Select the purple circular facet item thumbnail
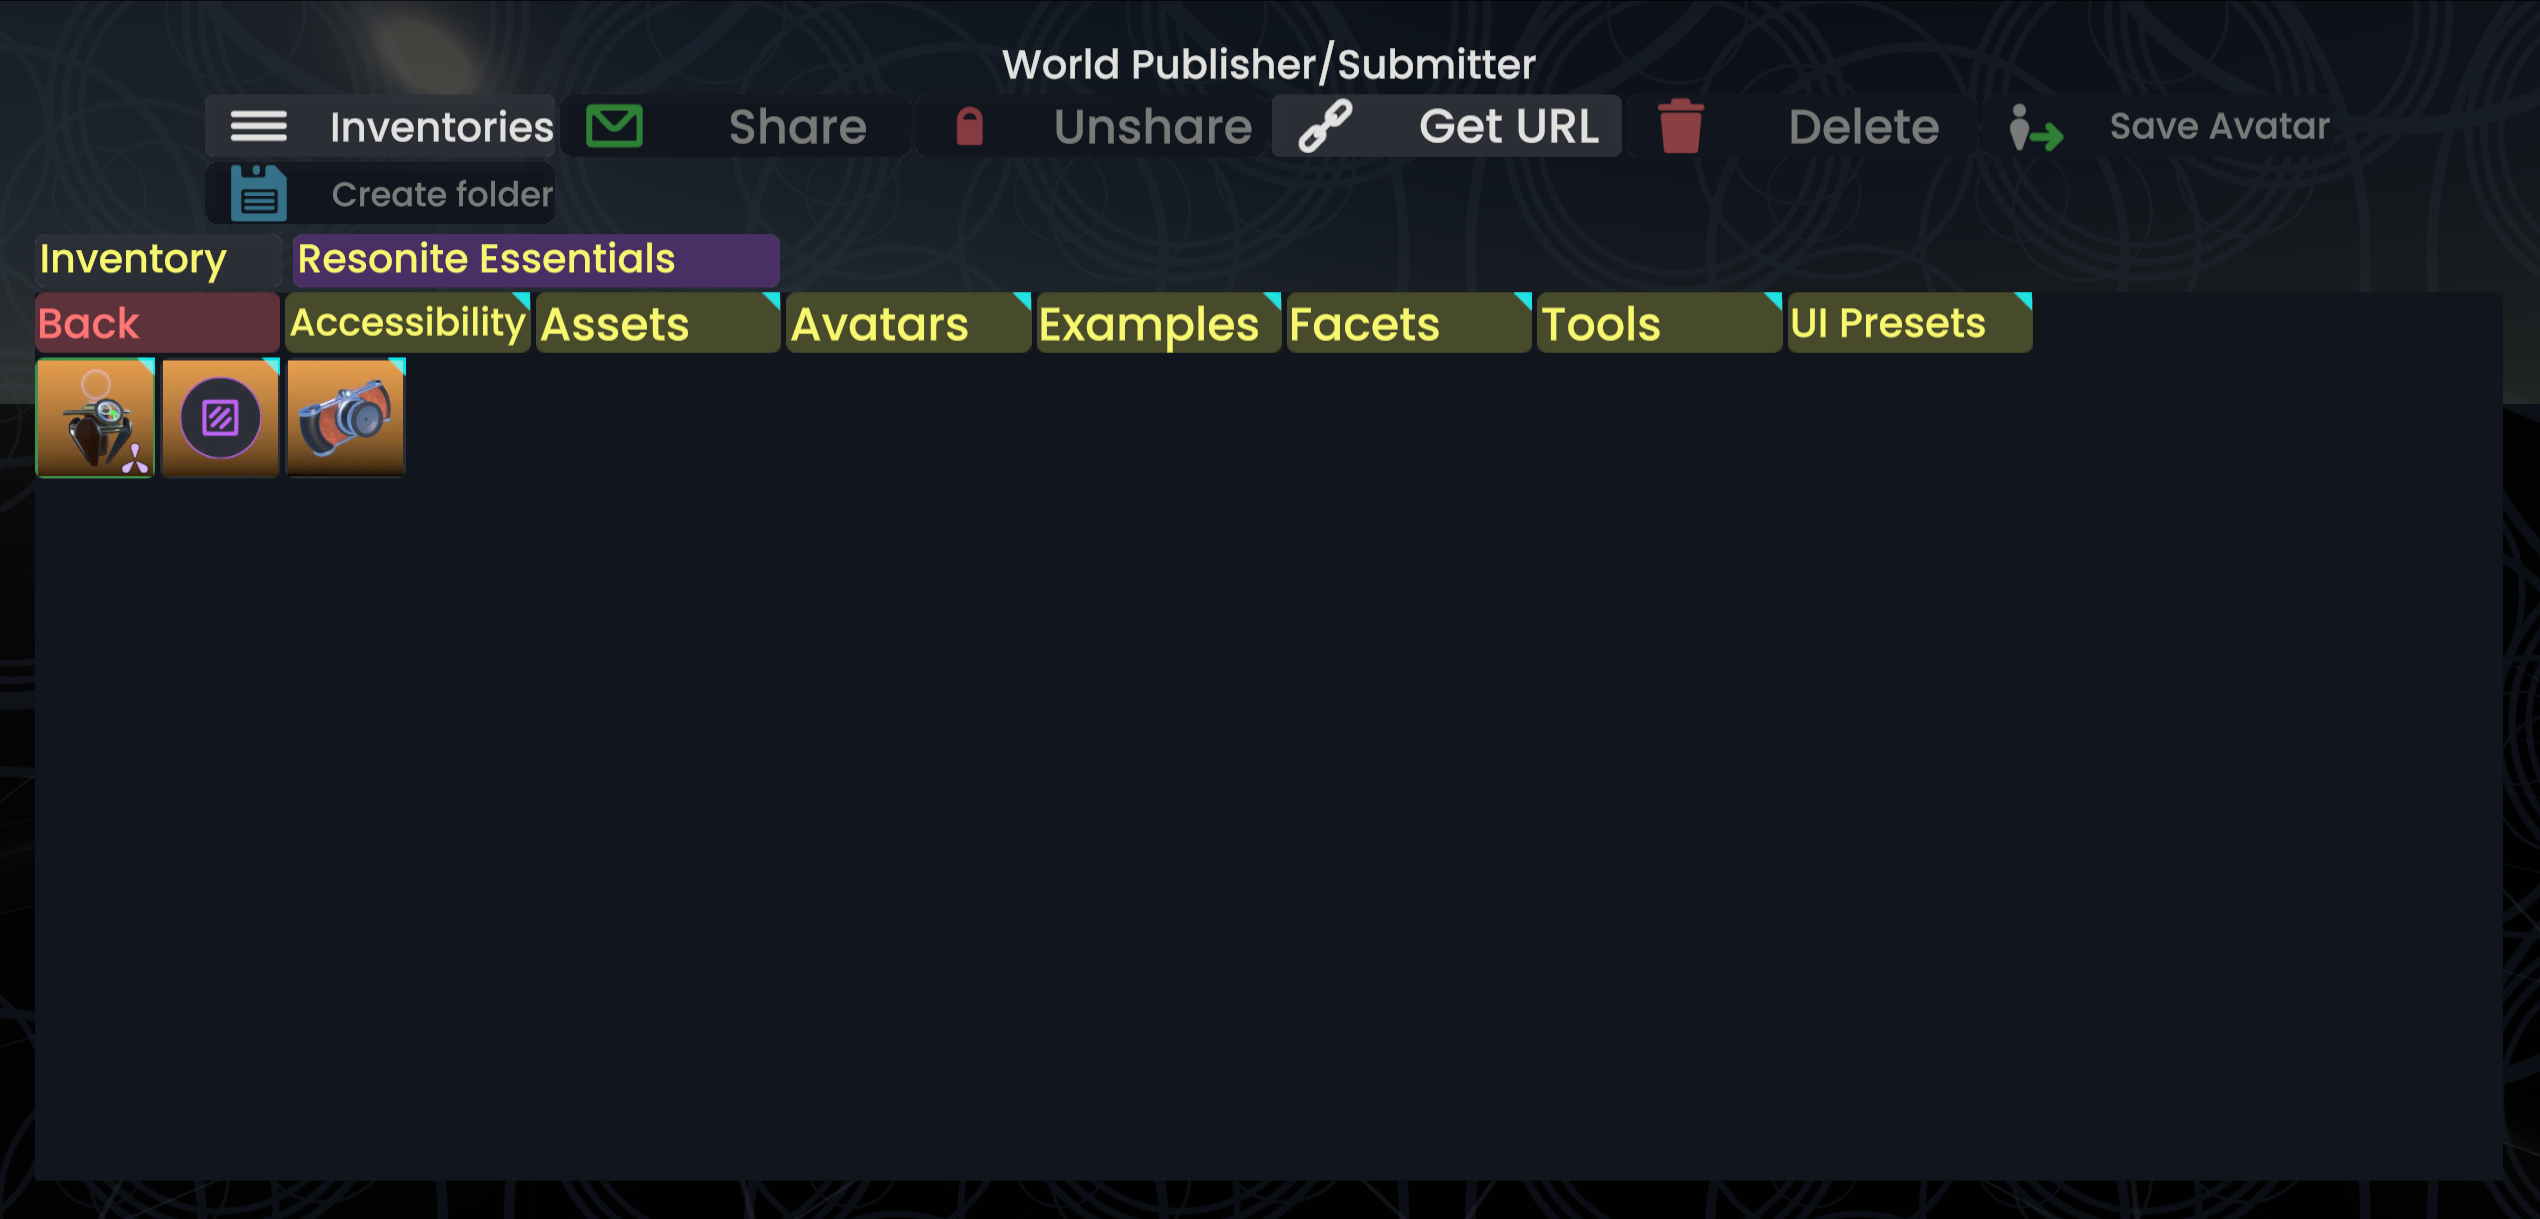 220,418
